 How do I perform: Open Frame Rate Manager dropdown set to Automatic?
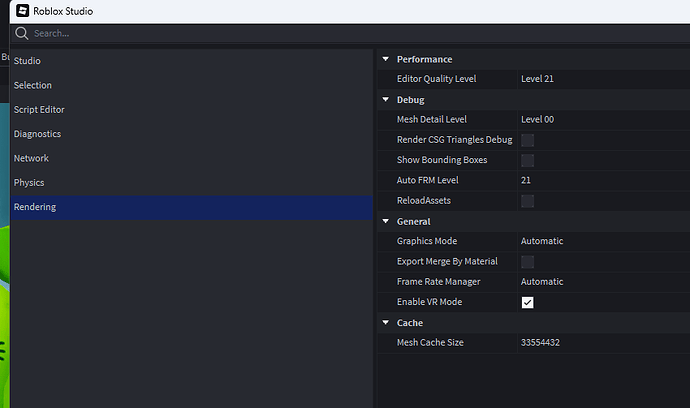tap(604, 282)
